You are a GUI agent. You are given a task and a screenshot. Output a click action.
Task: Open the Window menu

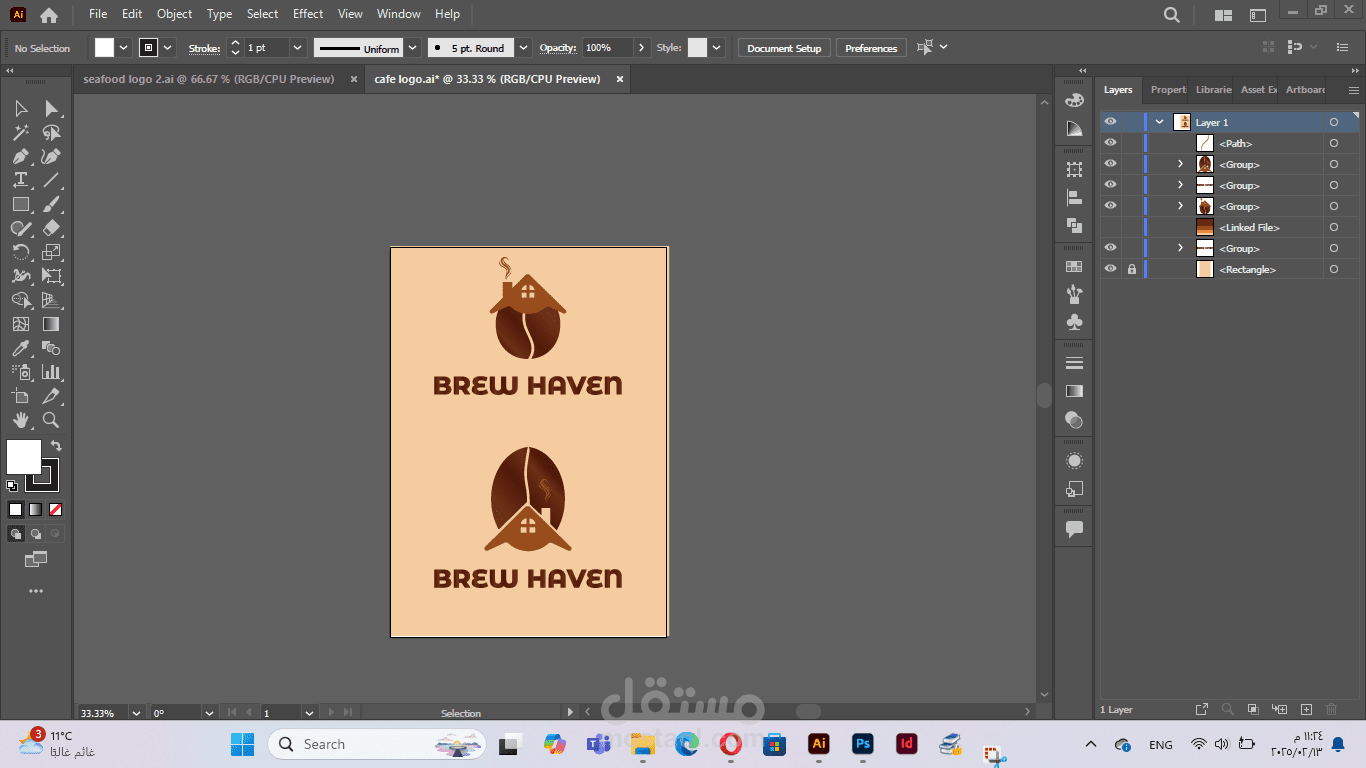[x=399, y=14]
